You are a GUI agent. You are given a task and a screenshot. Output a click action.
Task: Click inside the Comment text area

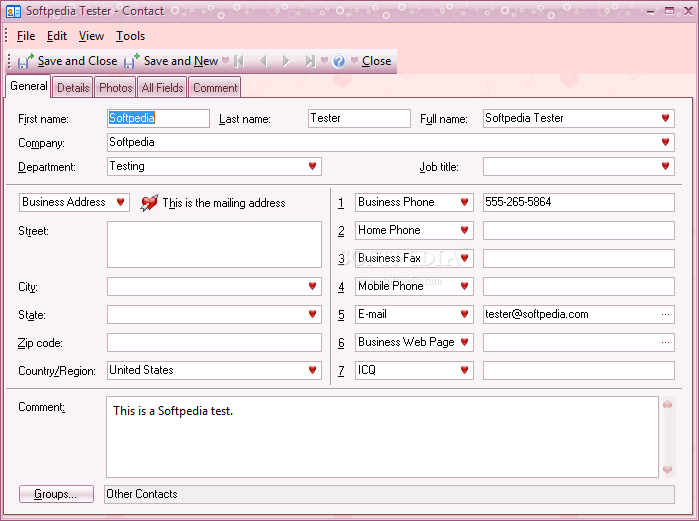[x=382, y=437]
